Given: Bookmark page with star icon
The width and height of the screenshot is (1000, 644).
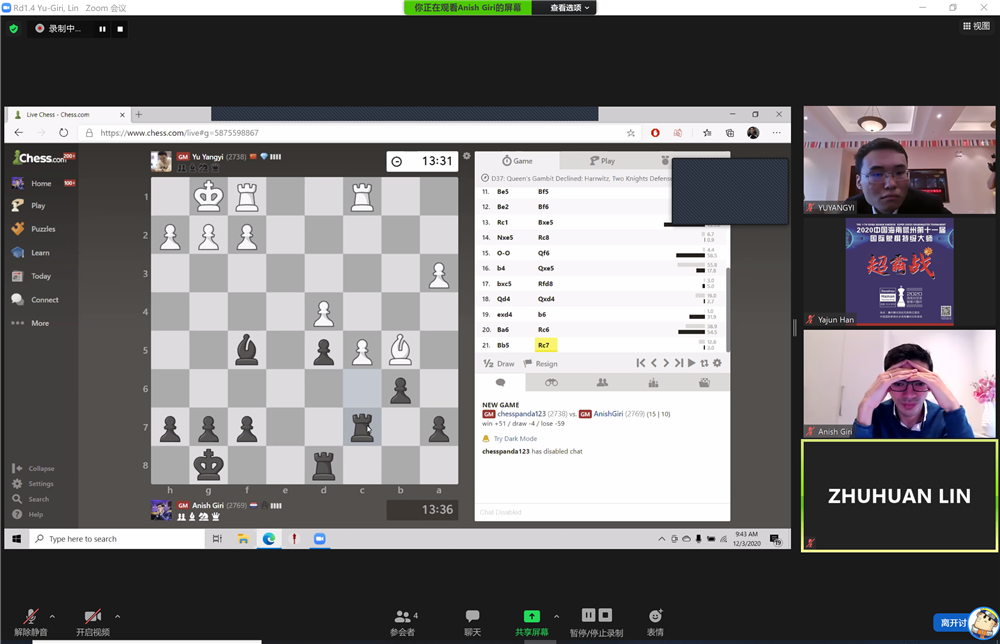Looking at the screenshot, I should [631, 133].
